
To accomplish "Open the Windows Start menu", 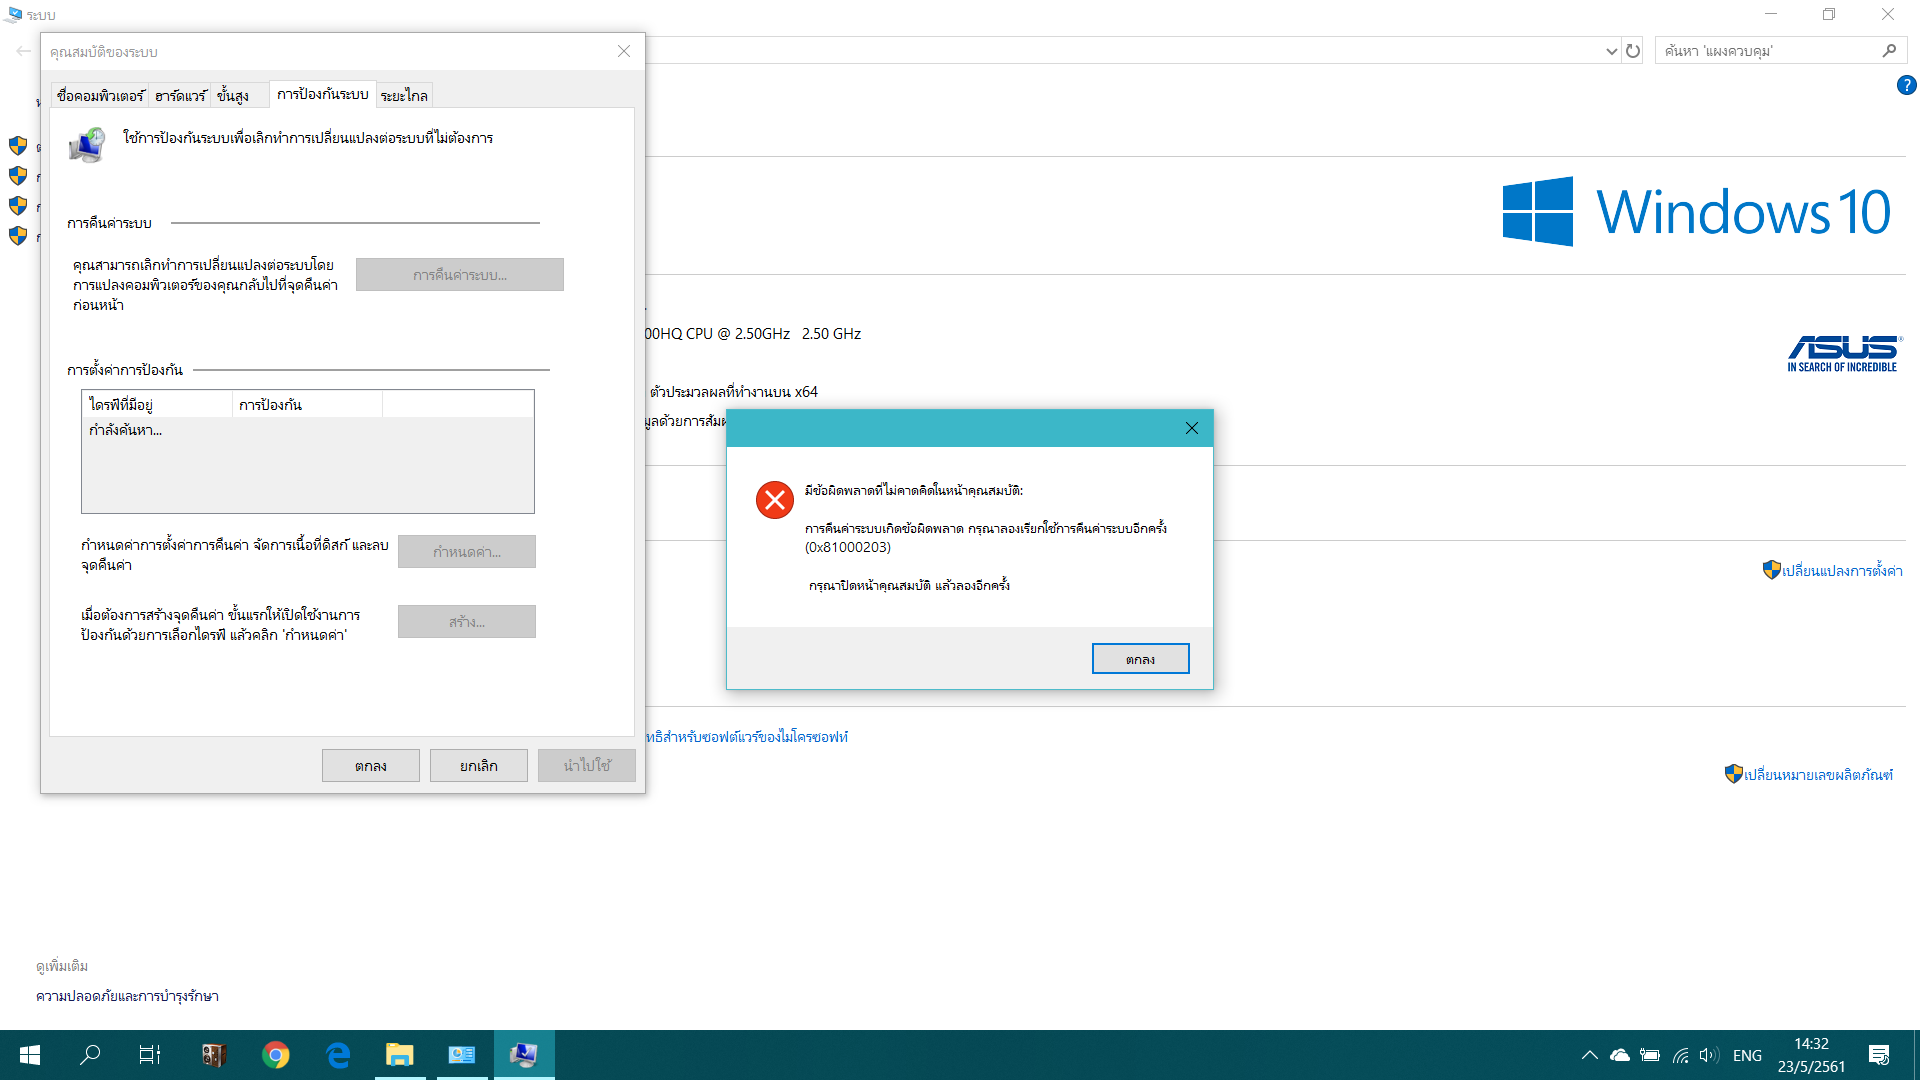I will tap(30, 1055).
